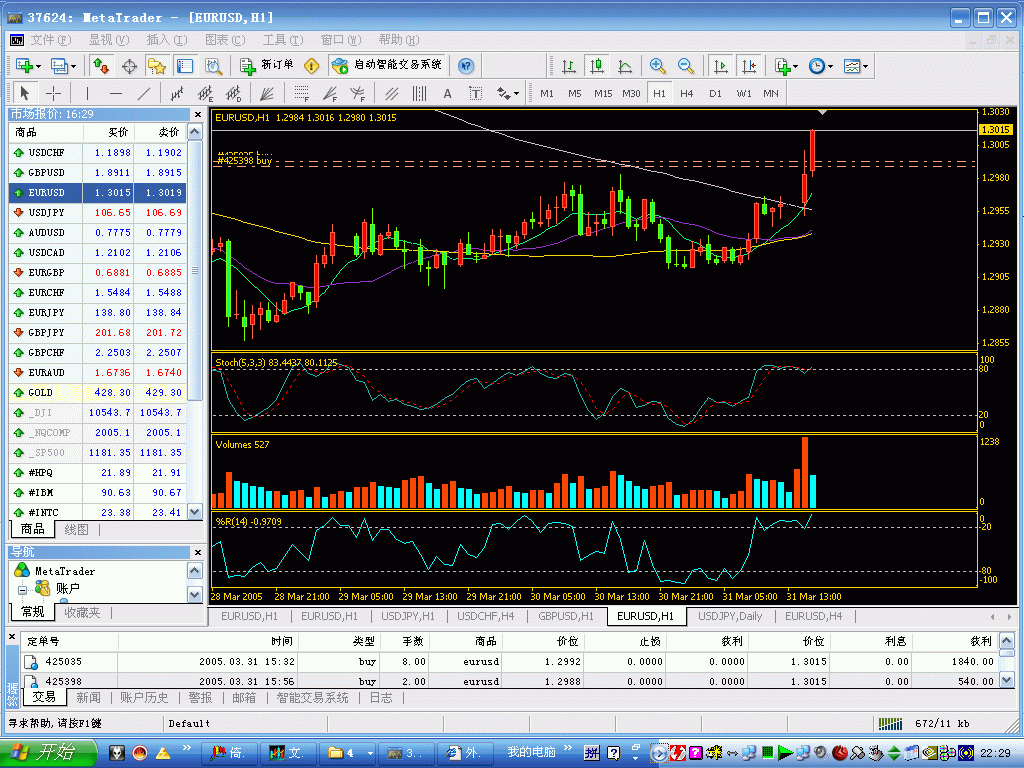Open the data window crosshair icon
Viewport: 1024px width, 768px height.
[129, 66]
